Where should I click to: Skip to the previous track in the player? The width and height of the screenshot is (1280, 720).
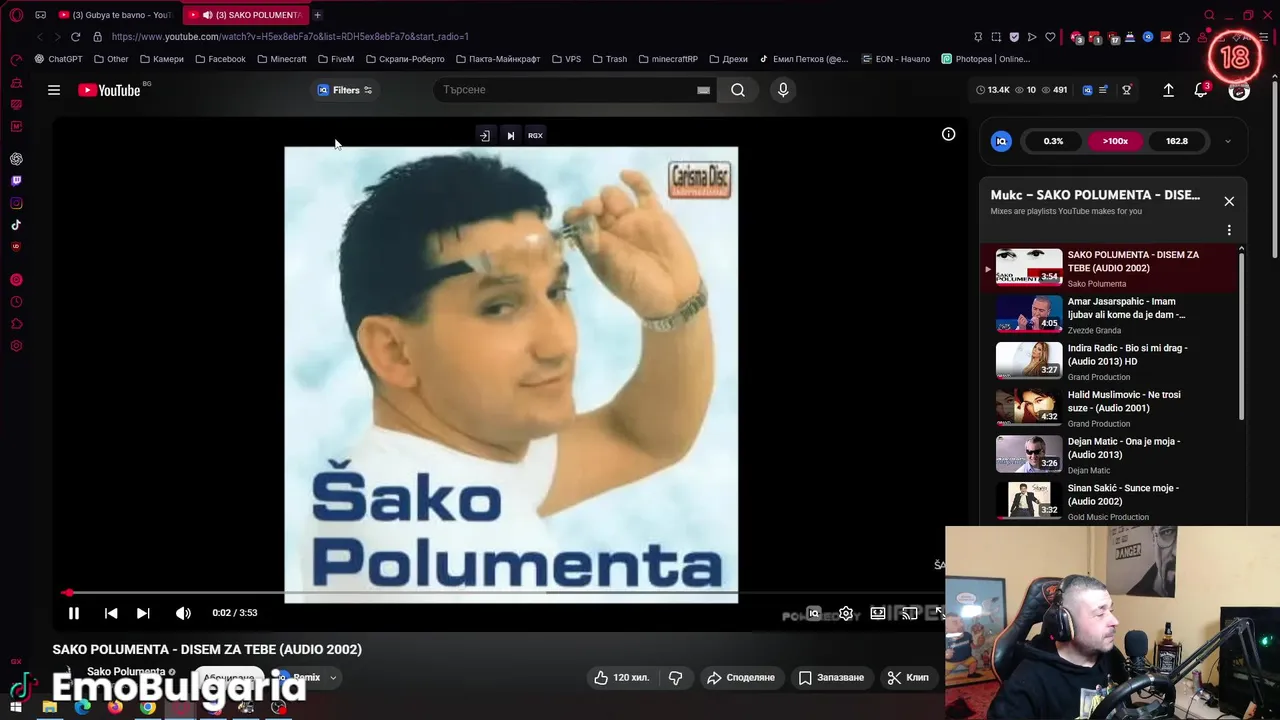point(111,613)
